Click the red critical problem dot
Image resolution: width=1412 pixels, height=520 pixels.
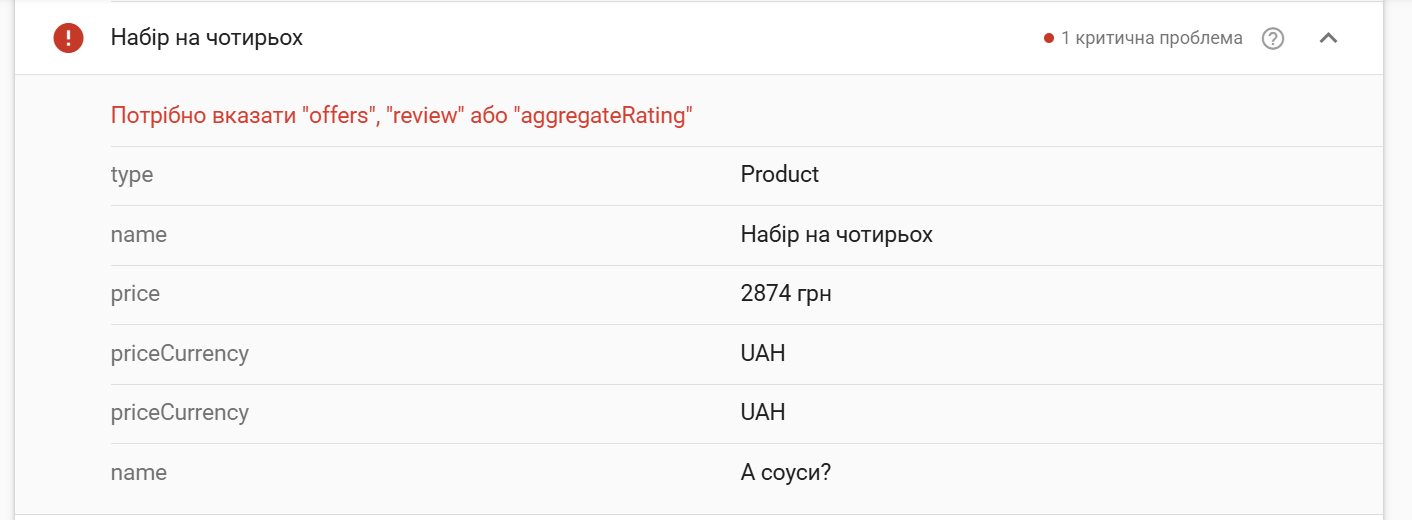click(1049, 39)
